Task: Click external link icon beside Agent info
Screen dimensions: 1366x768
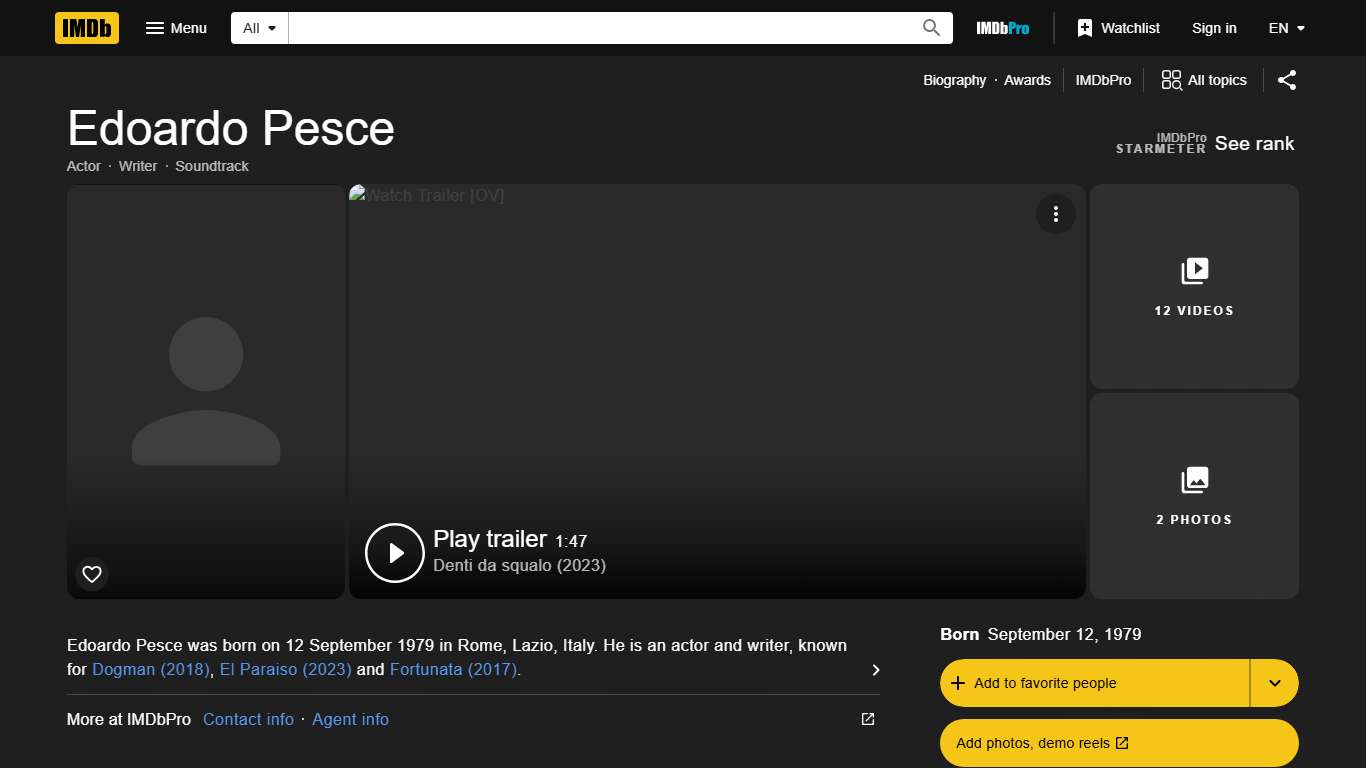Action: click(x=866, y=719)
